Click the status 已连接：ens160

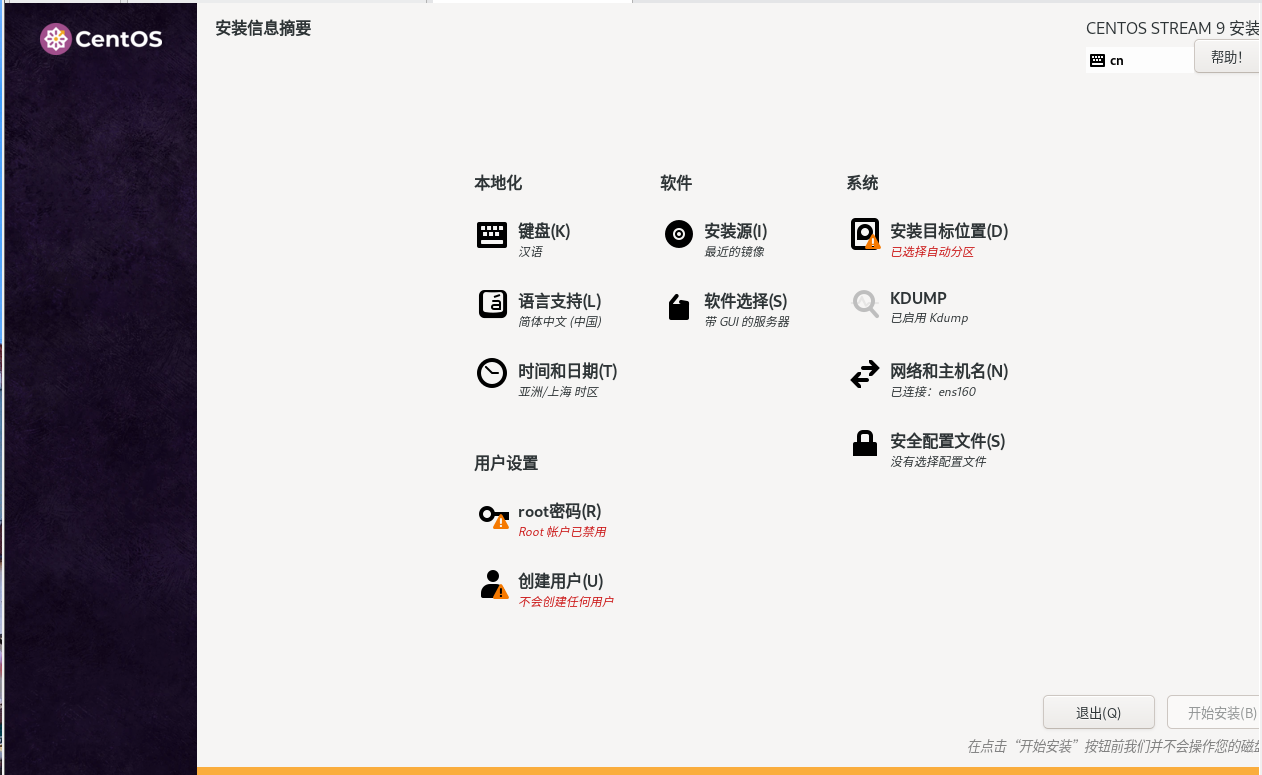point(933,392)
